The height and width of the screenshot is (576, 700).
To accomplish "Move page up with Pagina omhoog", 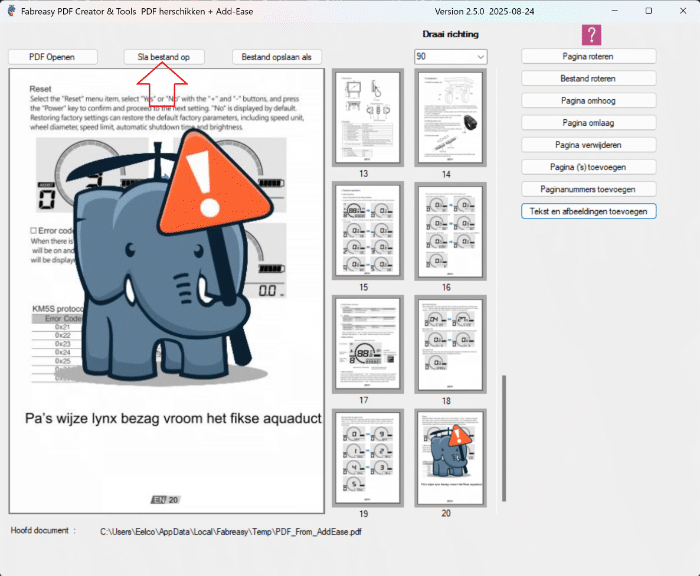I will 588,100.
